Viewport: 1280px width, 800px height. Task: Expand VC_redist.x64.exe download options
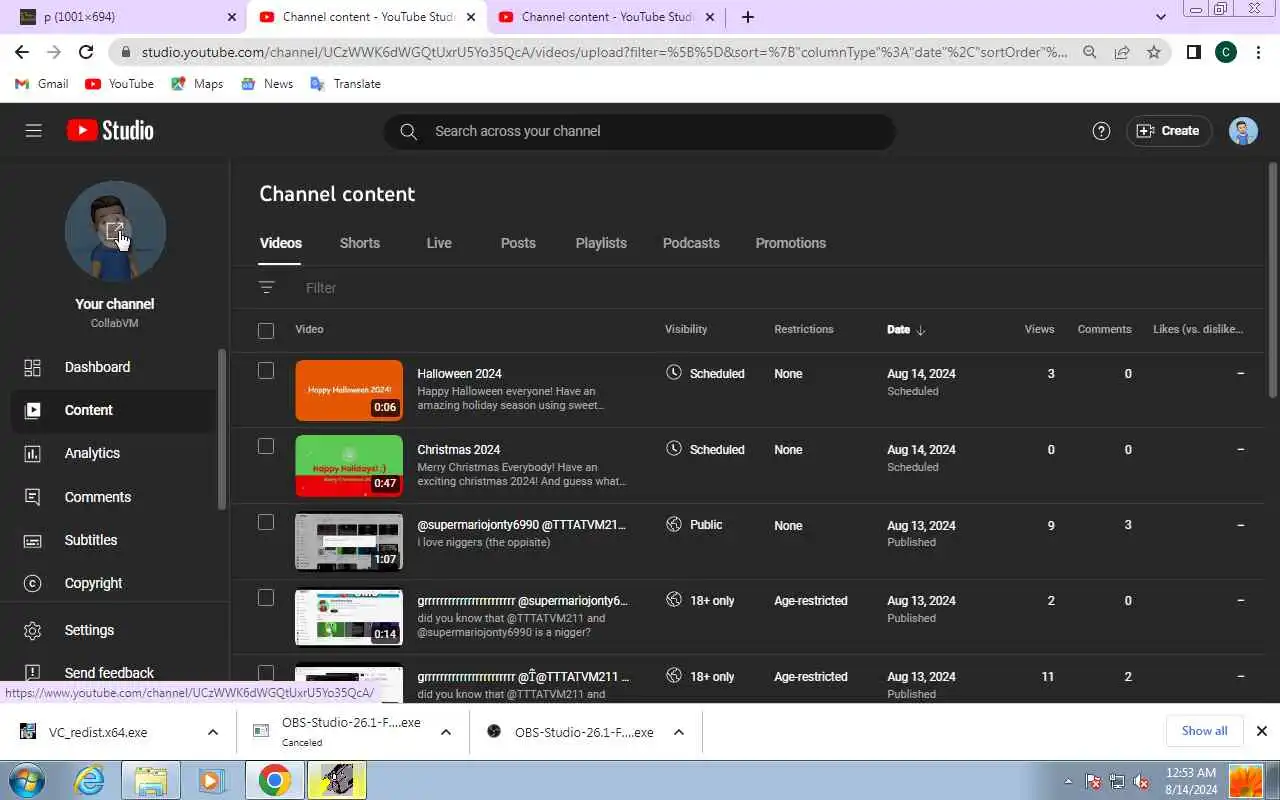[x=213, y=732]
